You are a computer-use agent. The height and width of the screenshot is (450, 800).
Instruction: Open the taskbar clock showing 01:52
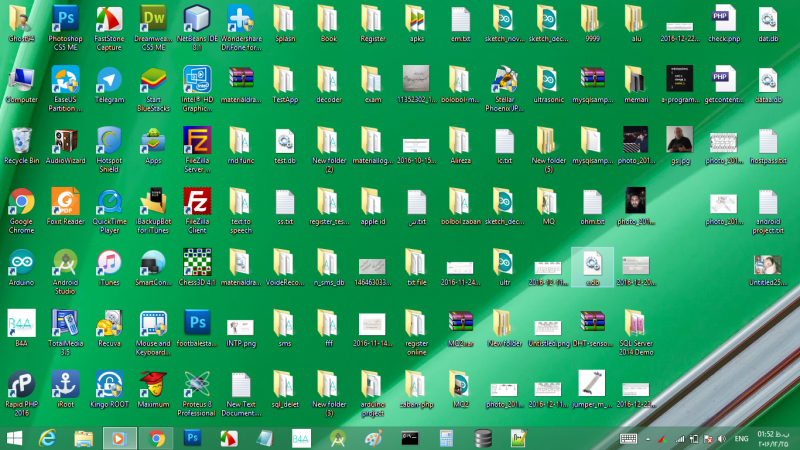pyautogui.click(x=773, y=439)
